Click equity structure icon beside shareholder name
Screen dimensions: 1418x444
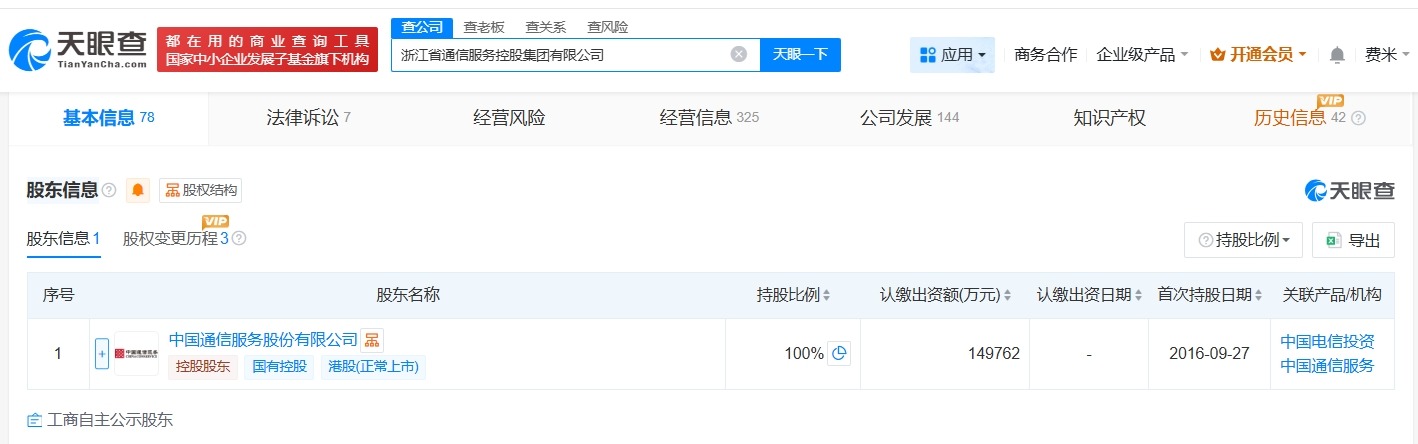click(x=372, y=340)
